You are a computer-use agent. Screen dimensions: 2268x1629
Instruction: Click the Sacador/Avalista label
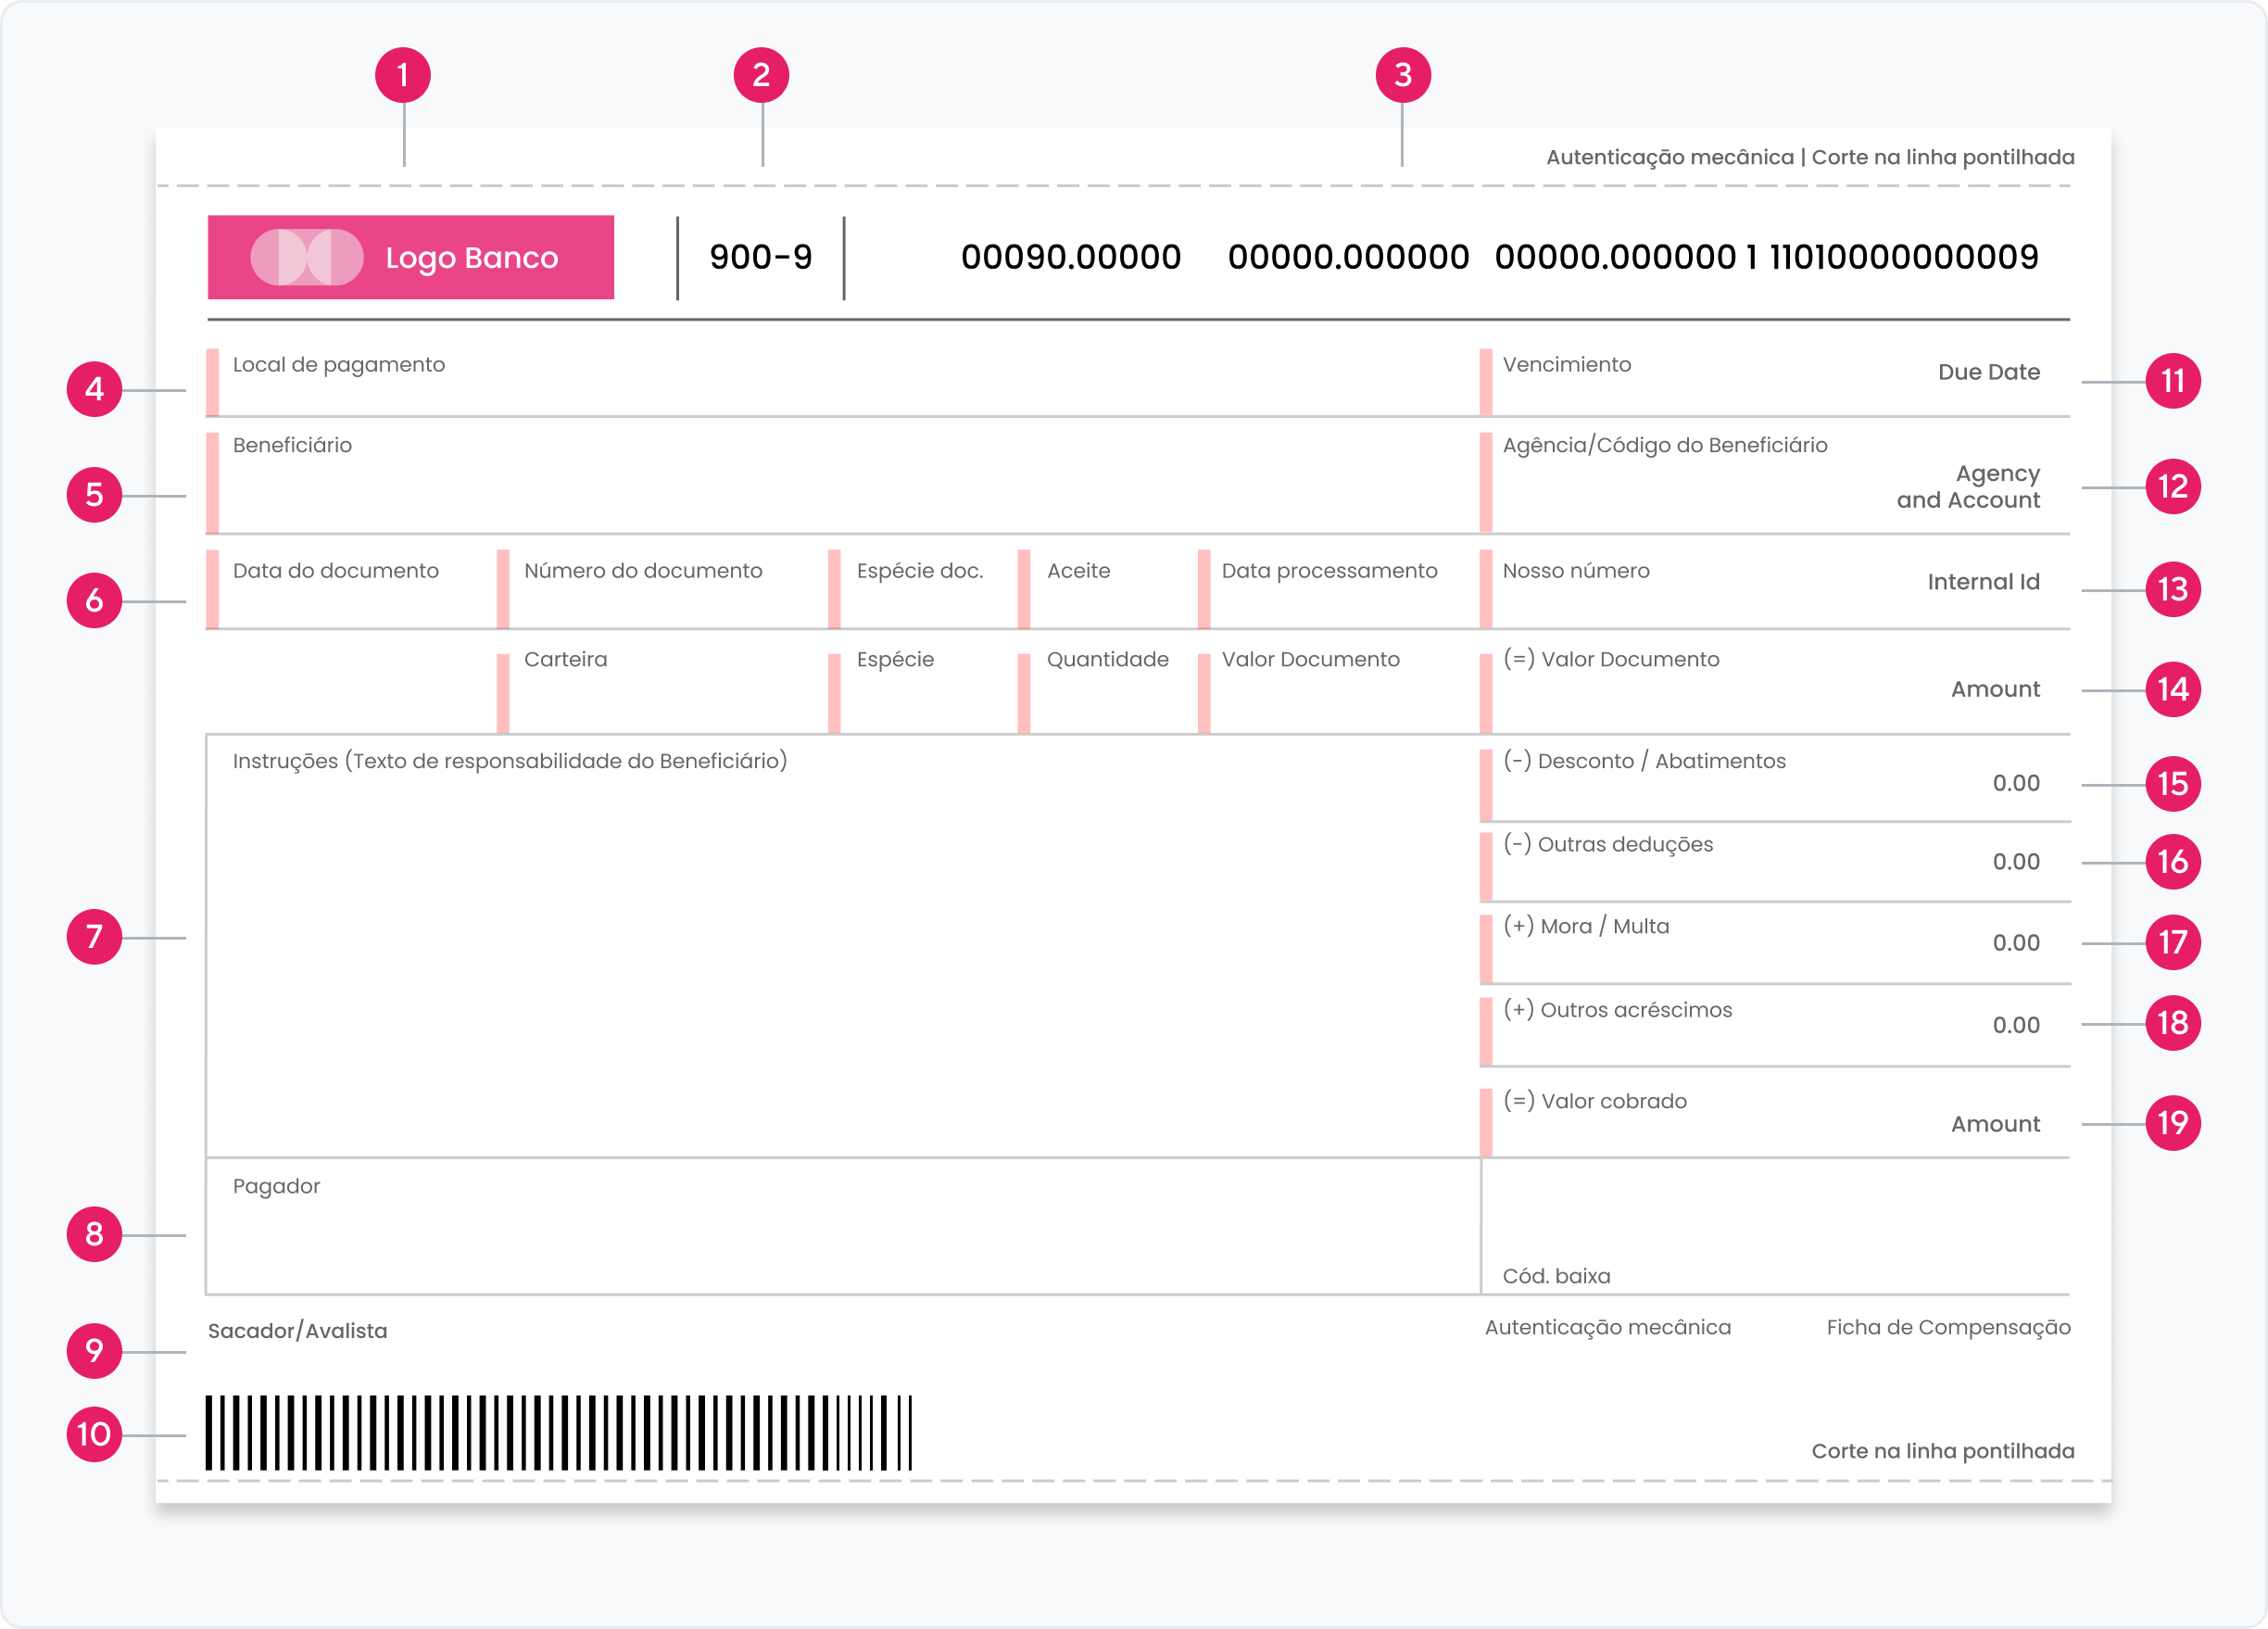click(297, 1331)
